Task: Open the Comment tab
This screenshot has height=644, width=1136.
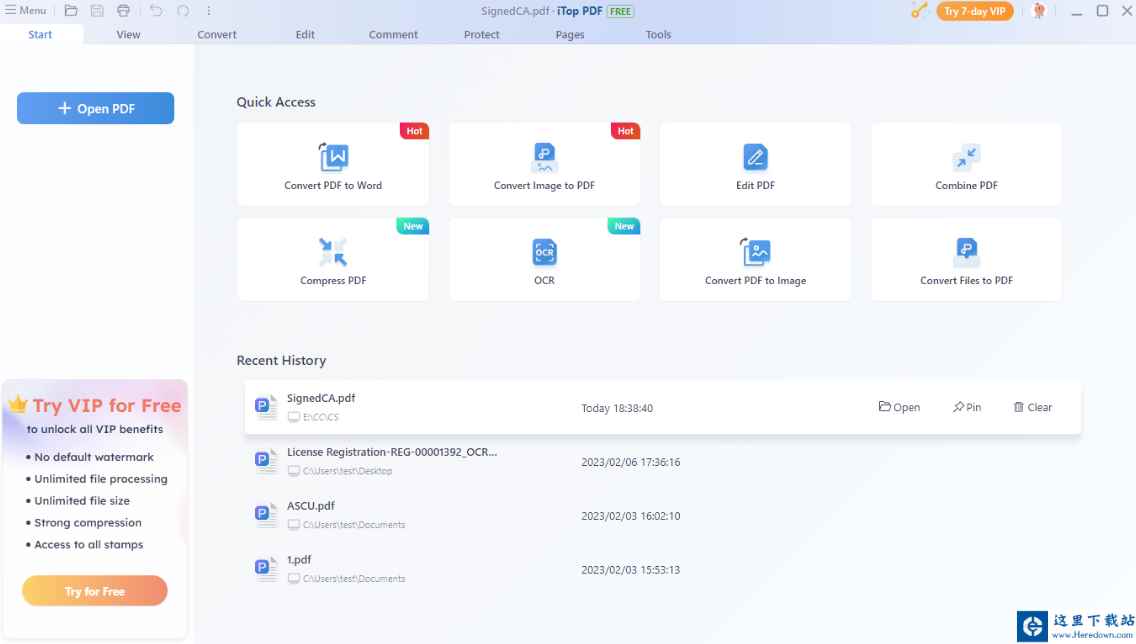Action: point(393,35)
